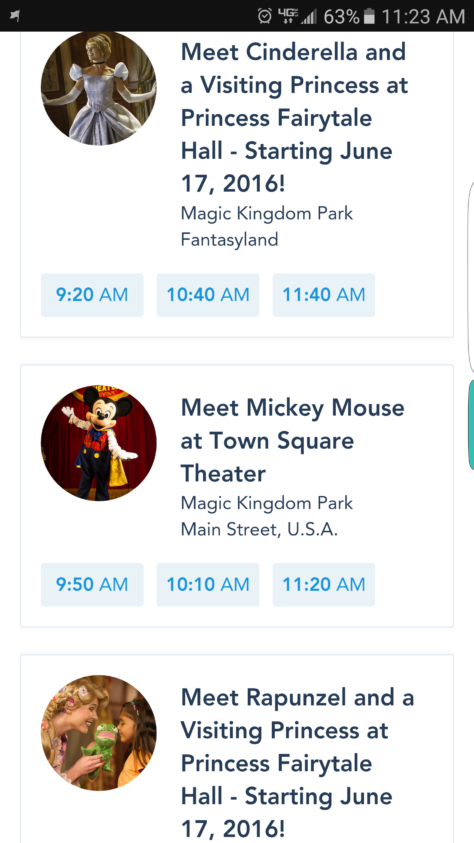Tap the battery icon in status bar
Viewport: 474px width, 843px height.
point(369,17)
